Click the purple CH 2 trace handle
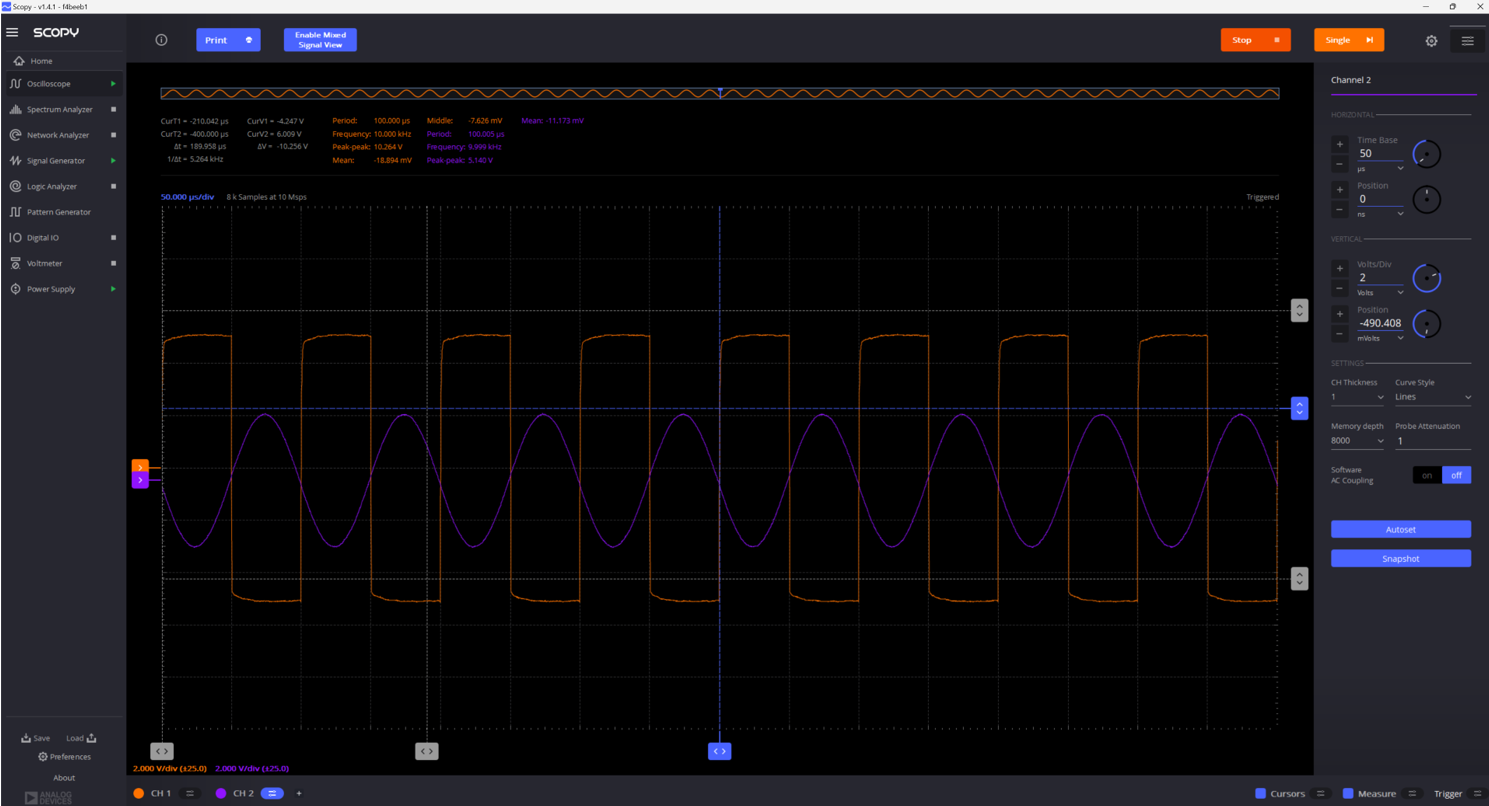Viewport: 1489px width, 806px height. click(x=140, y=481)
